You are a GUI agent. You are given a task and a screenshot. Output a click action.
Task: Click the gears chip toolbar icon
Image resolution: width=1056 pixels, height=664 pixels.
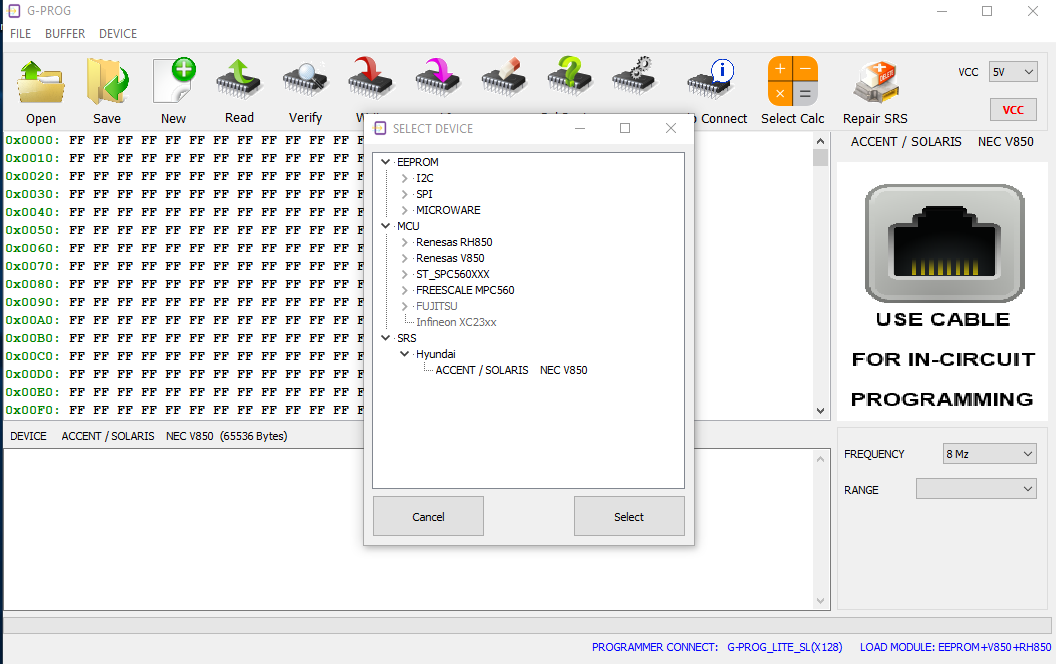pos(634,75)
